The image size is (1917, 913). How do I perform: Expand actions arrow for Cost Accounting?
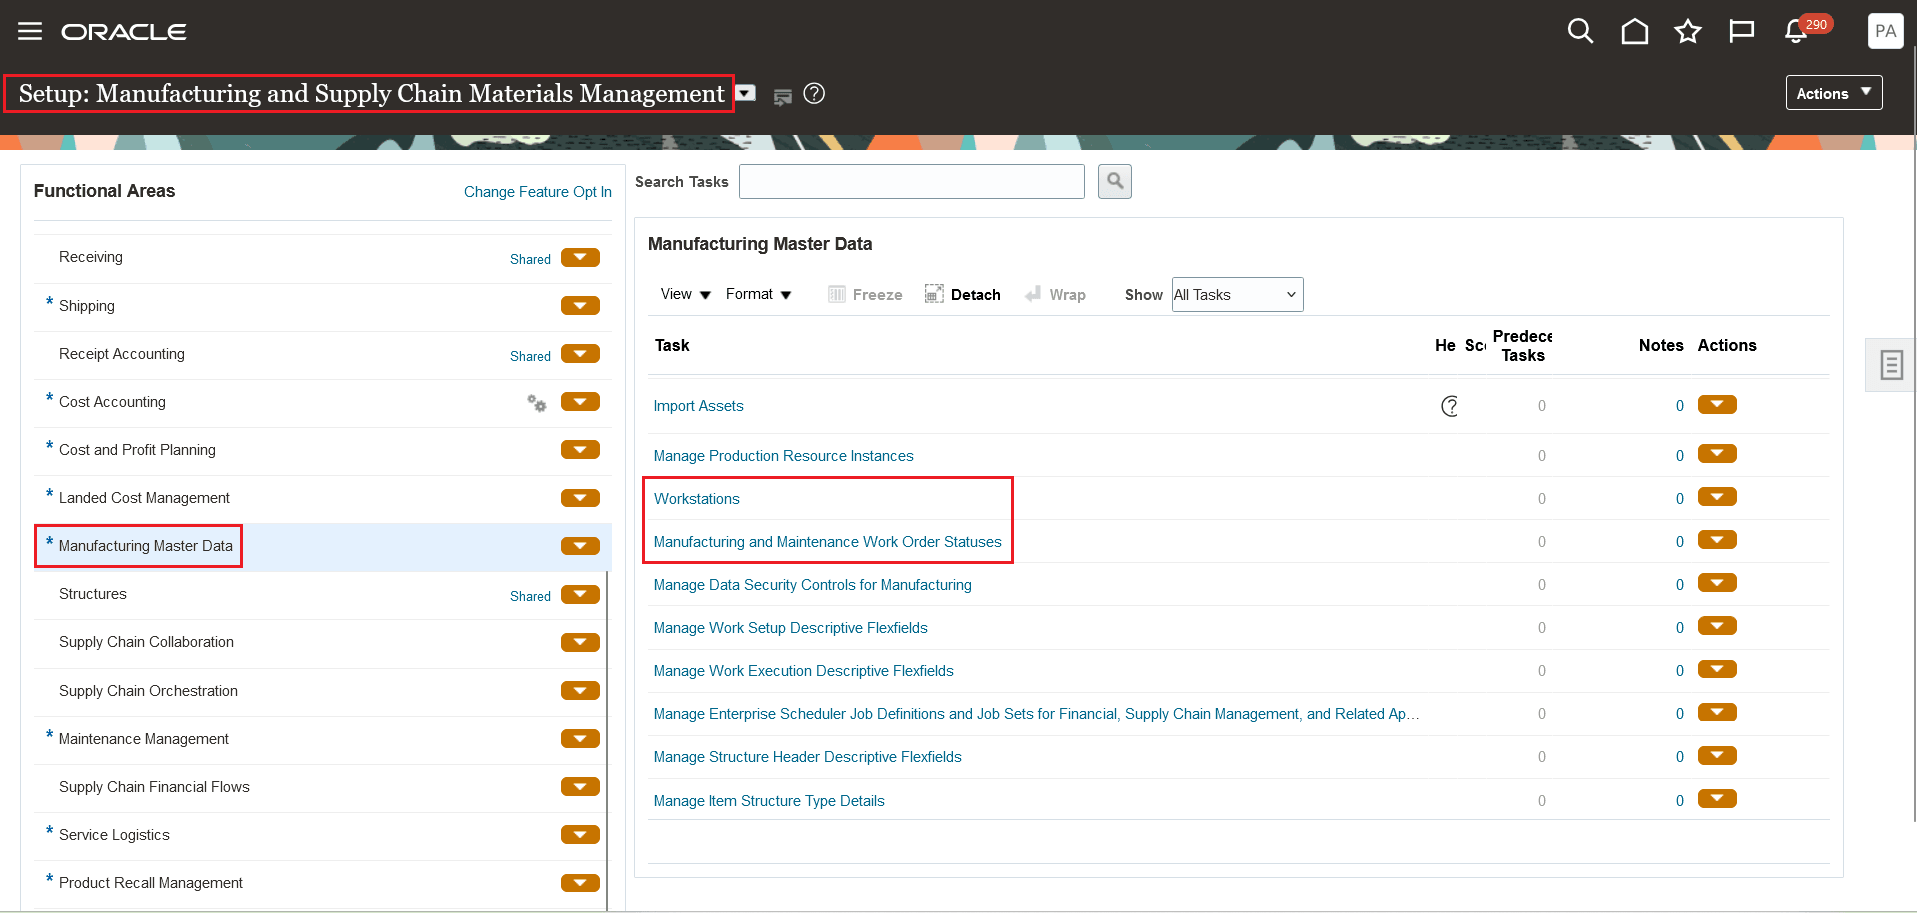[580, 402]
